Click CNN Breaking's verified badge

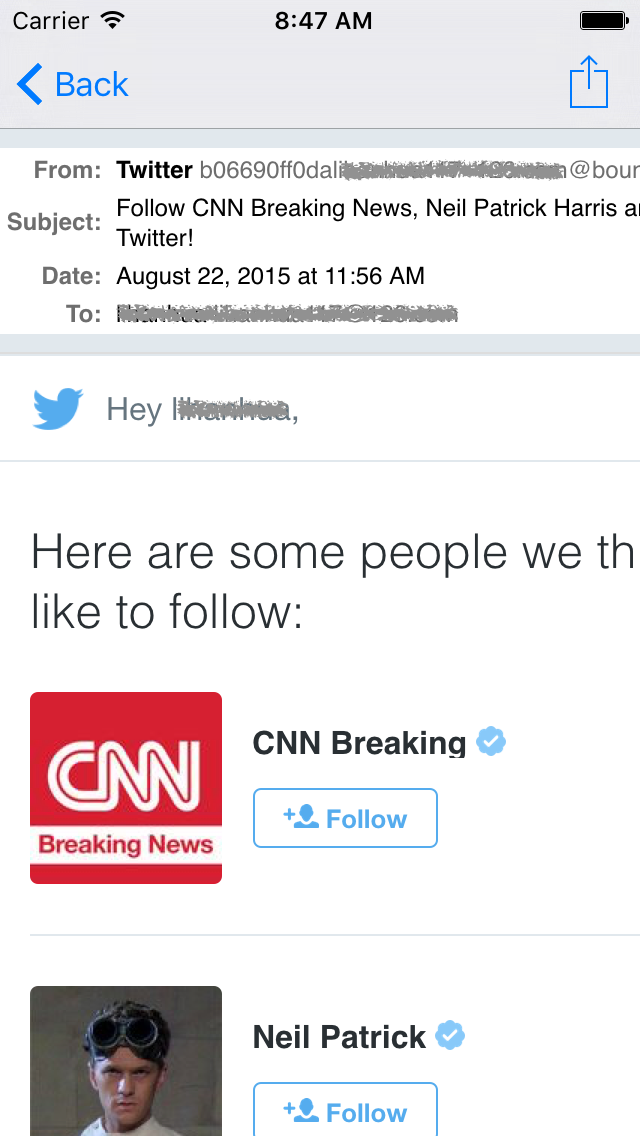coord(491,742)
